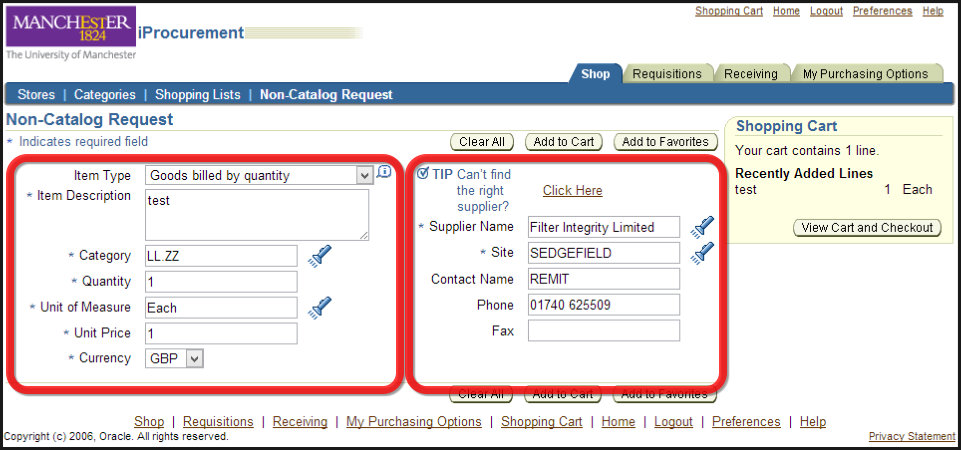Open the Privacy Statement link

tap(912, 437)
